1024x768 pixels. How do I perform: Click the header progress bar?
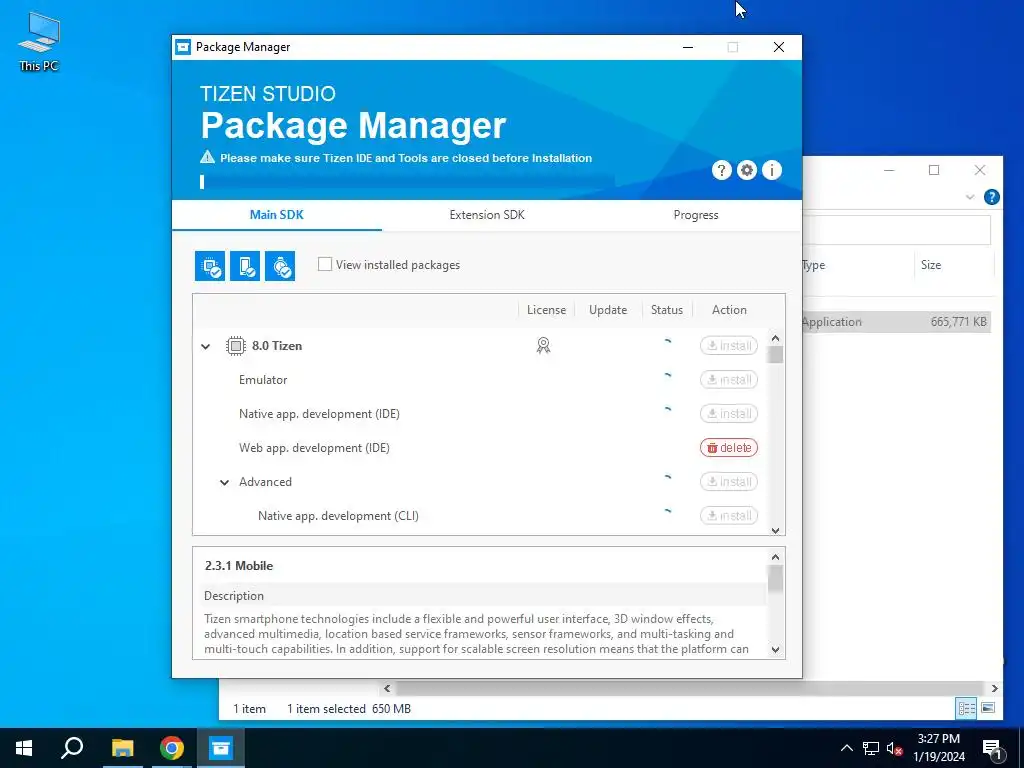(x=408, y=182)
